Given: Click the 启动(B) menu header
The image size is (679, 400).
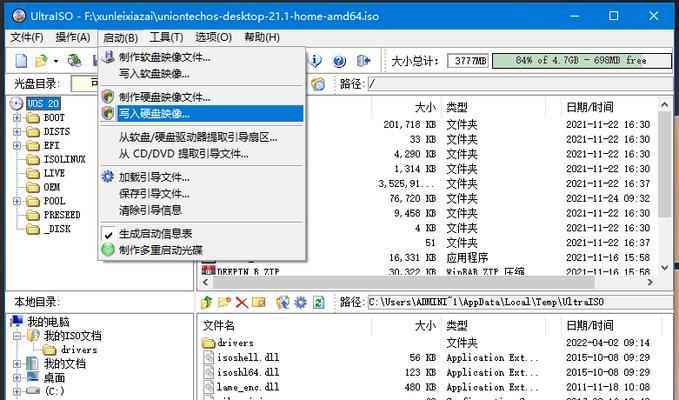Looking at the screenshot, I should [x=120, y=38].
